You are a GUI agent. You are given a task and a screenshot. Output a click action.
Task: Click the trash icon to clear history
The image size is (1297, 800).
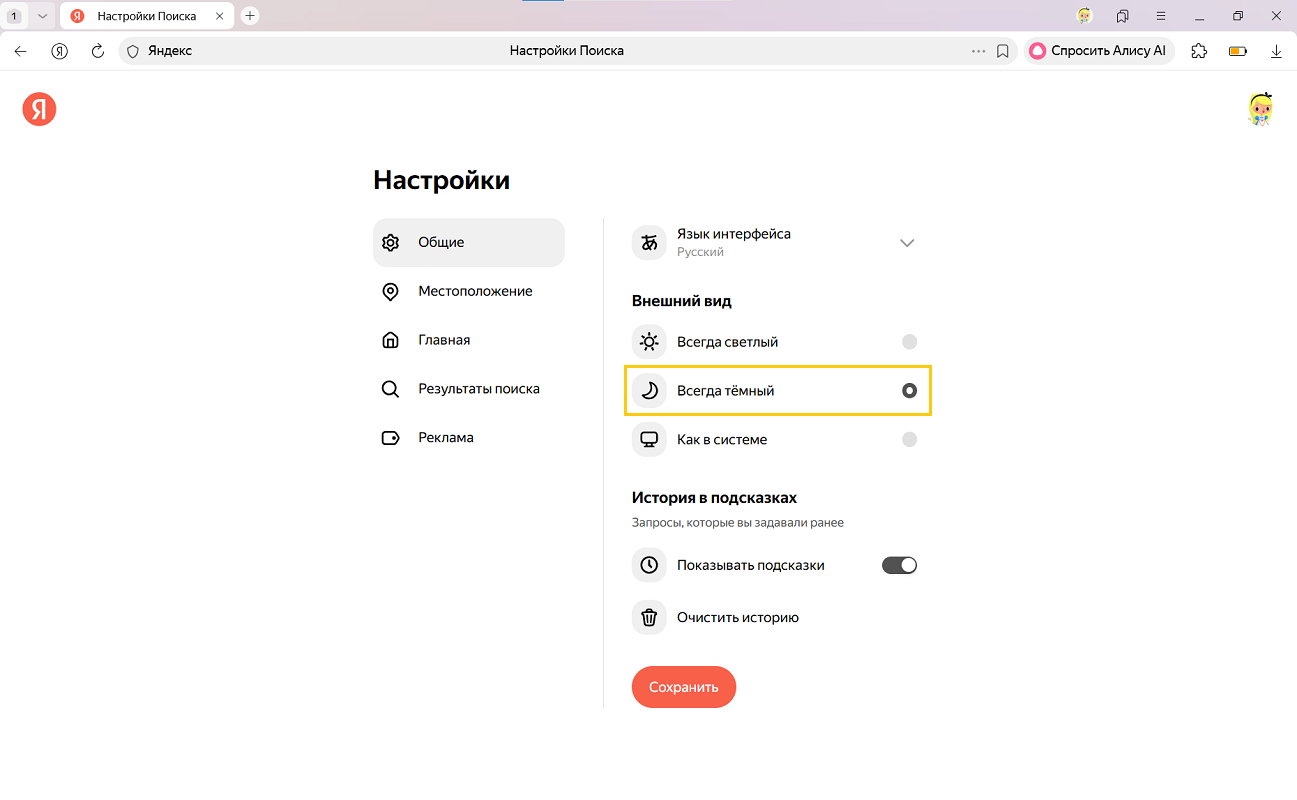[x=649, y=617]
